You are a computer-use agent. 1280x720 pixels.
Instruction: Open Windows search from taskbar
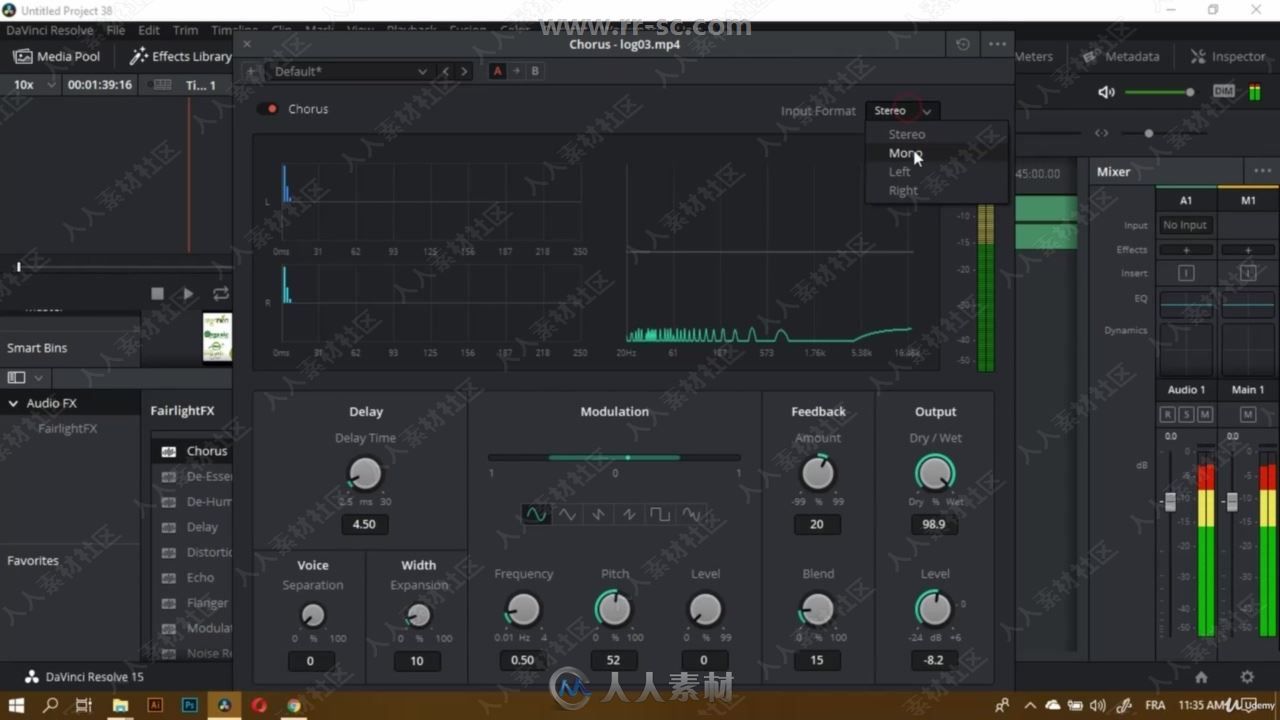click(50, 705)
